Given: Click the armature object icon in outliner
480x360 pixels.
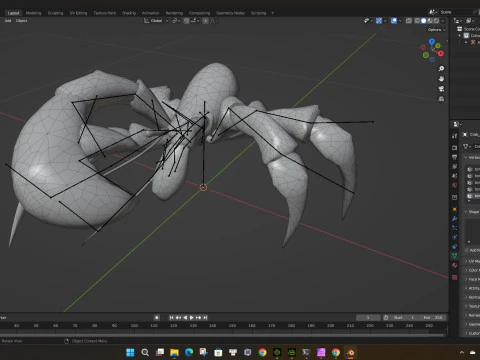Looking at the screenshot, I should [473, 42].
